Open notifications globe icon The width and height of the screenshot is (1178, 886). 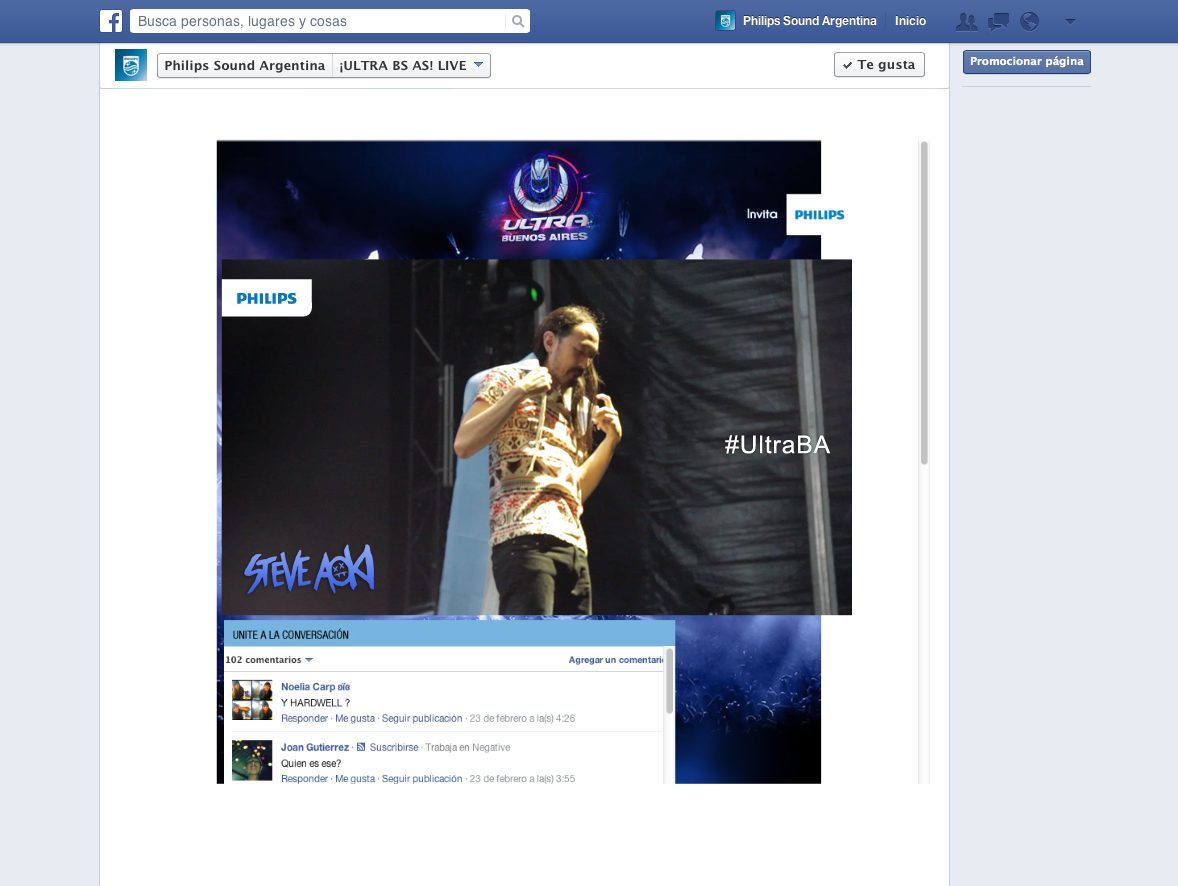[x=1029, y=22]
